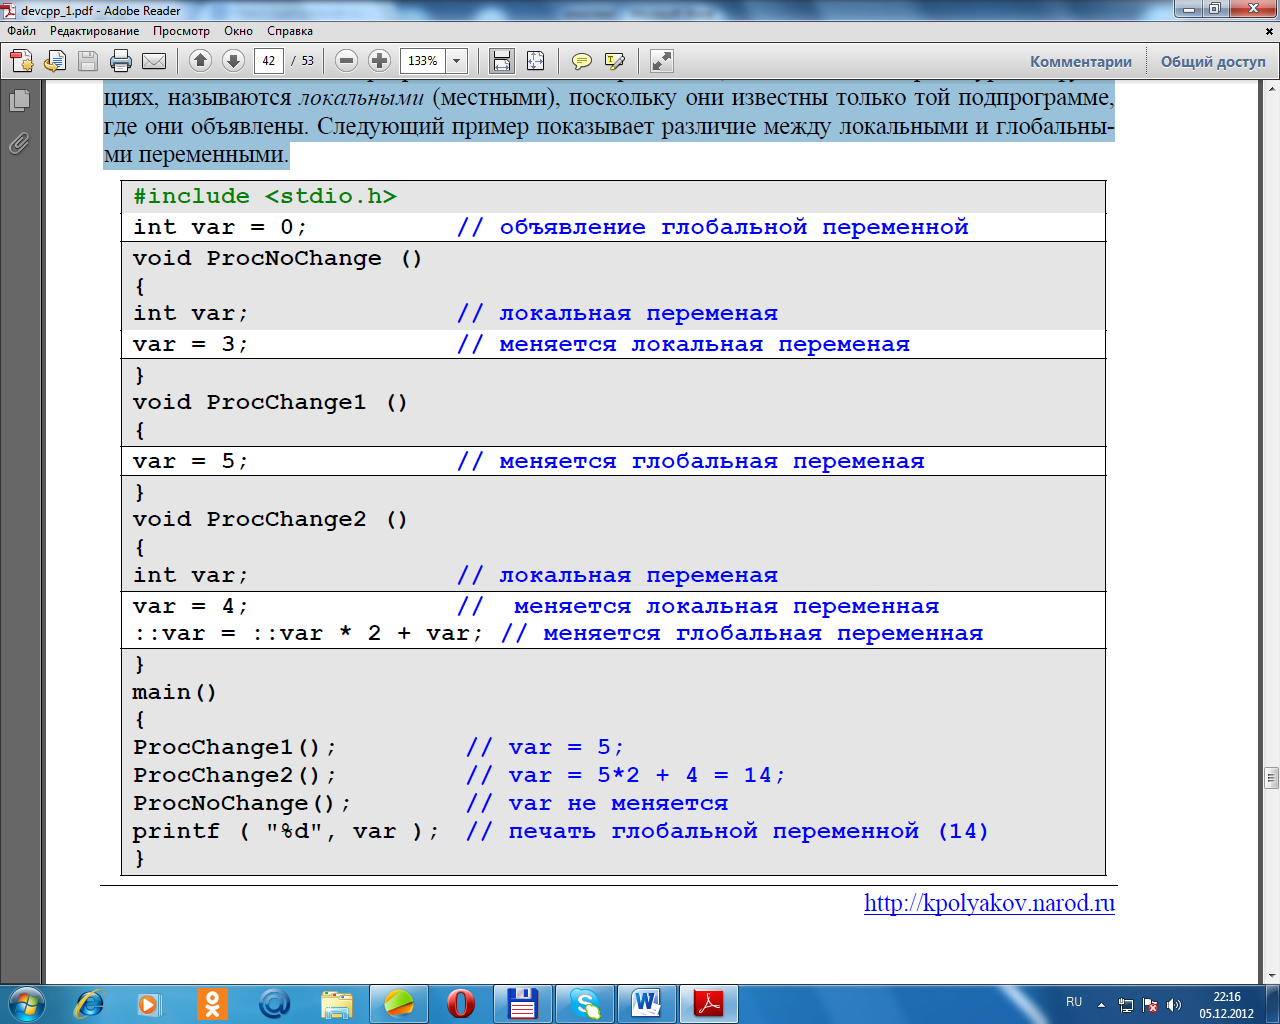This screenshot has width=1280, height=1024.
Task: Toggle the page thumbnails panel
Action: [x=19, y=101]
